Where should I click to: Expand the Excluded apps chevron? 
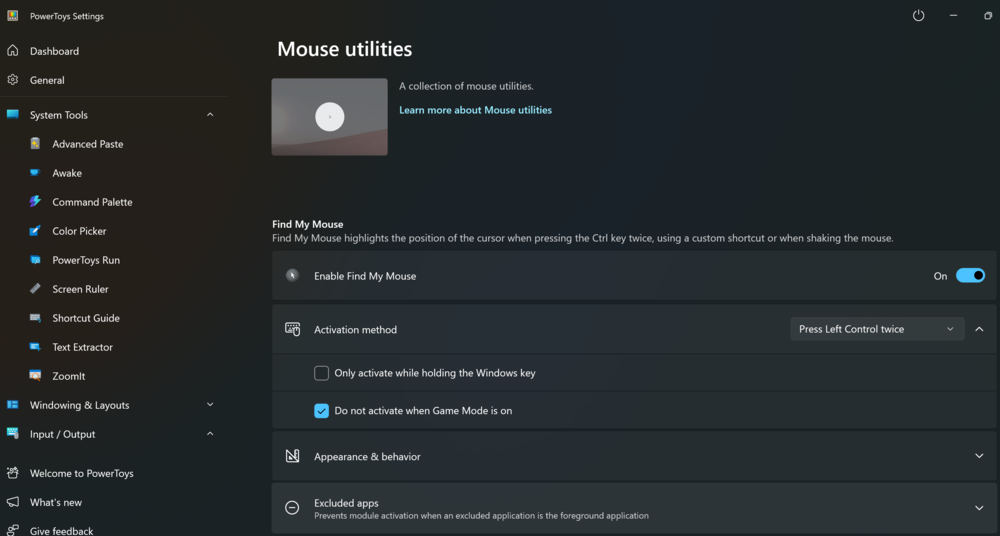point(979,508)
